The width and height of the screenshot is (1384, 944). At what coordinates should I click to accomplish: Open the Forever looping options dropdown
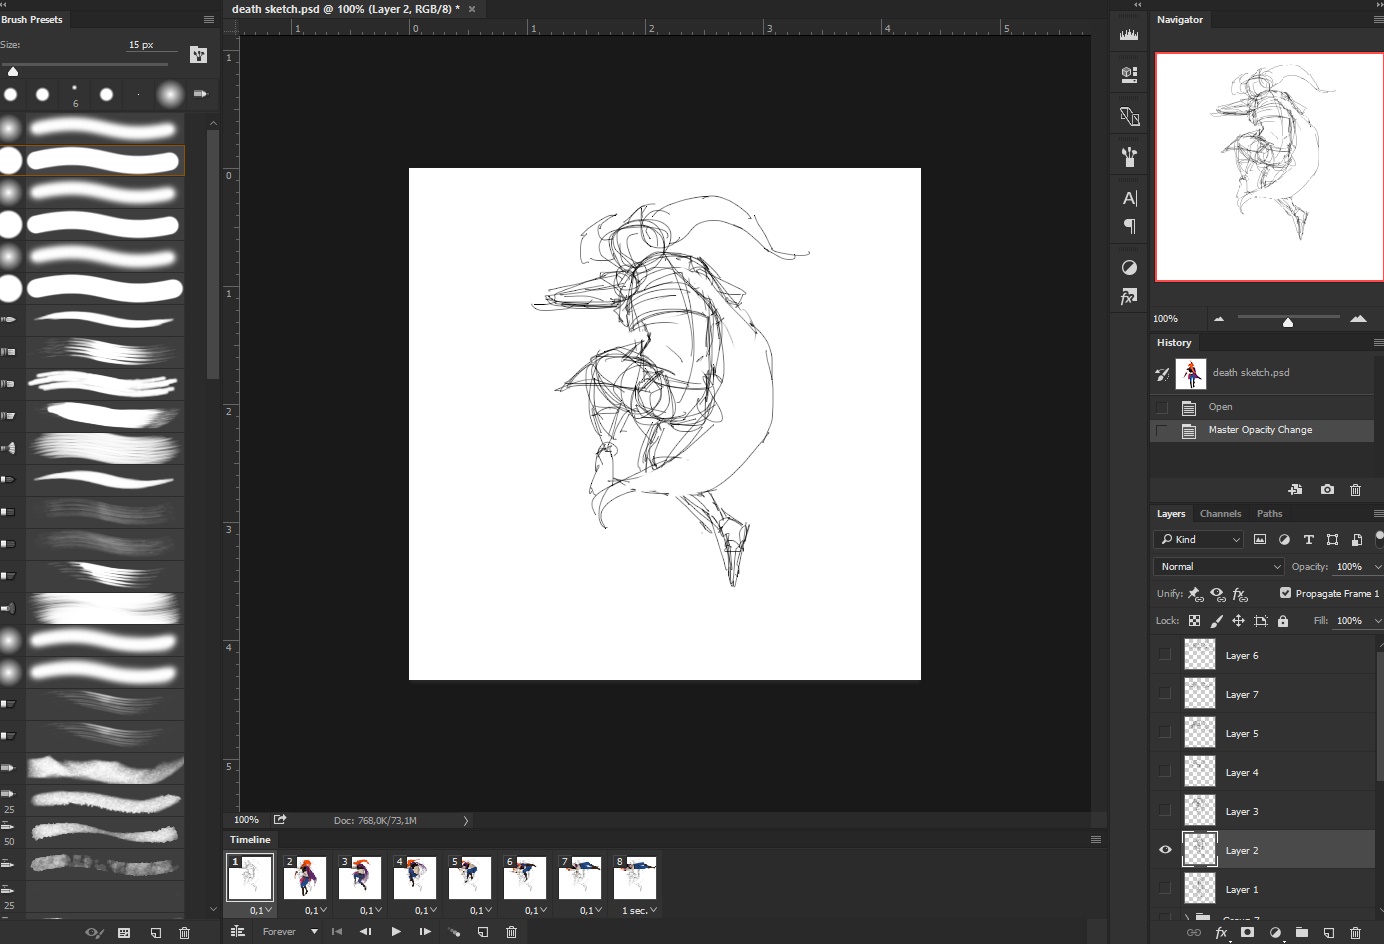(289, 931)
